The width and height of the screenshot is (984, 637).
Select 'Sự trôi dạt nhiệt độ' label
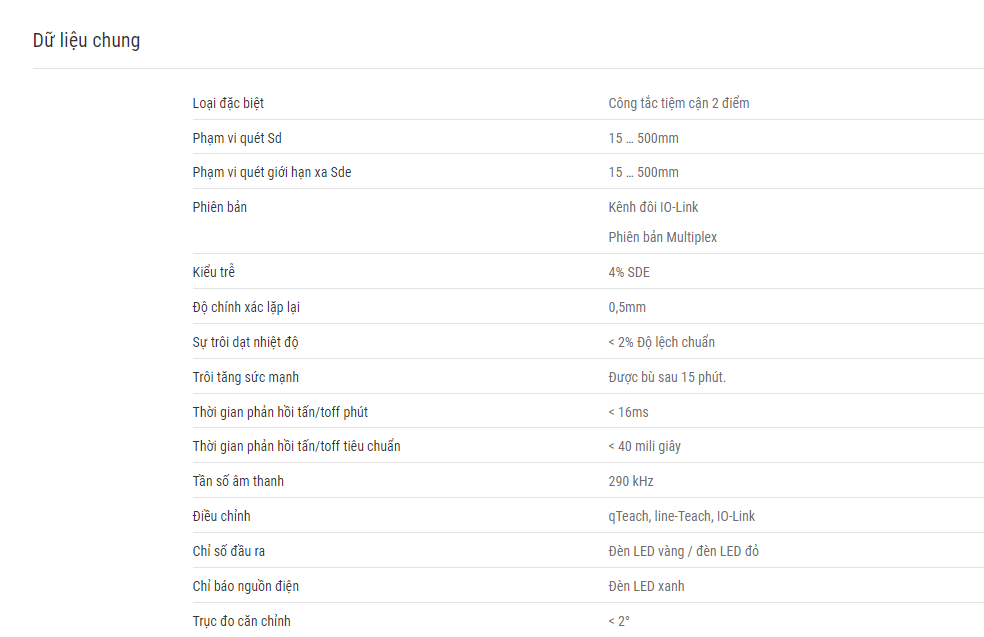pos(245,342)
